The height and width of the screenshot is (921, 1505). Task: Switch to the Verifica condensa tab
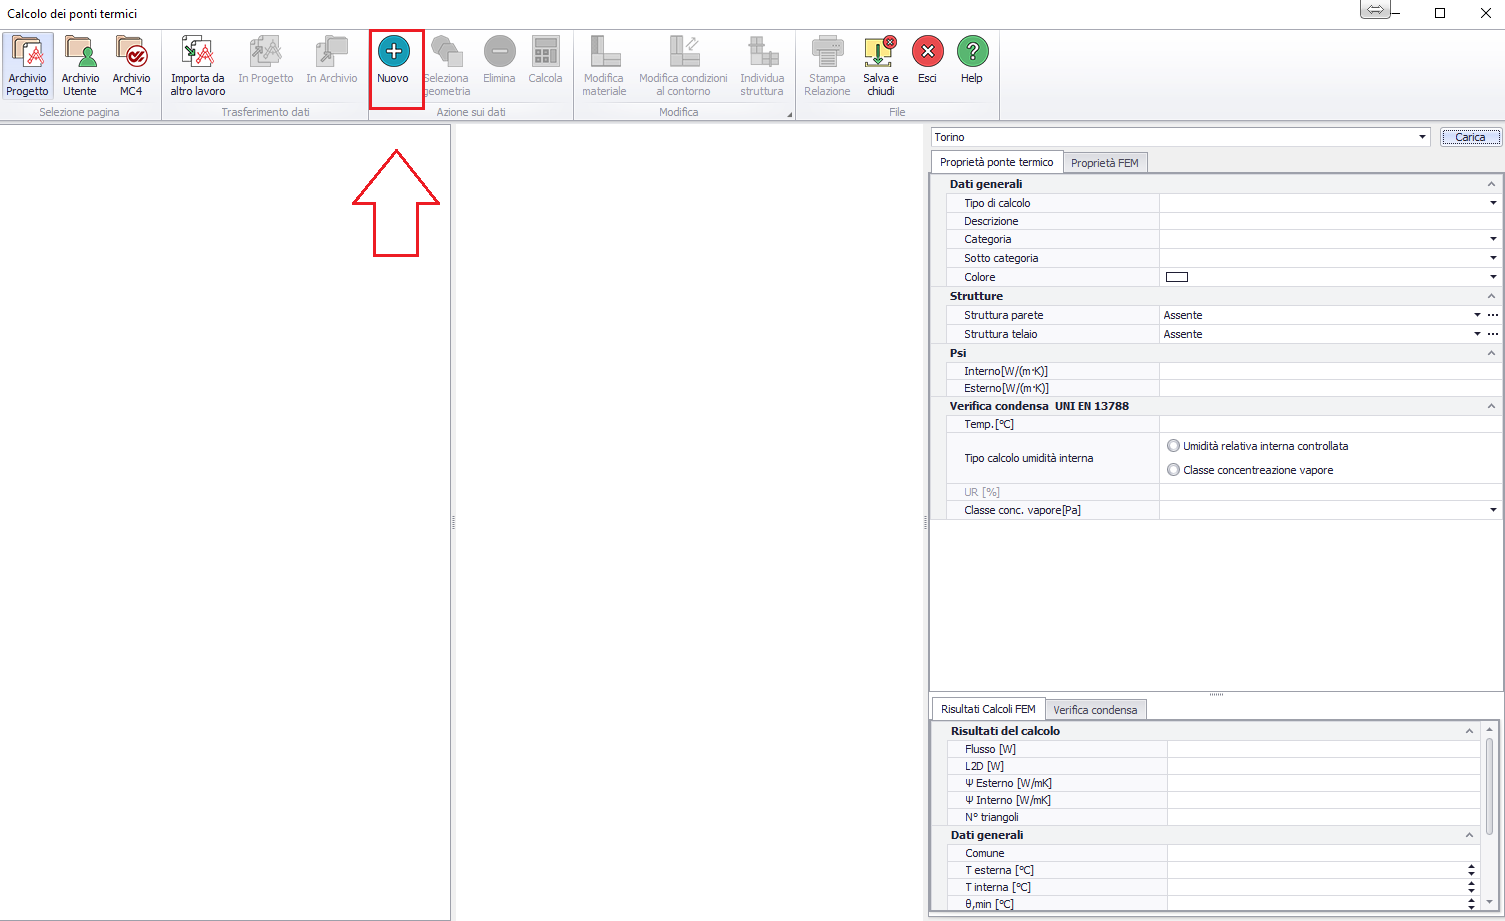1095,710
